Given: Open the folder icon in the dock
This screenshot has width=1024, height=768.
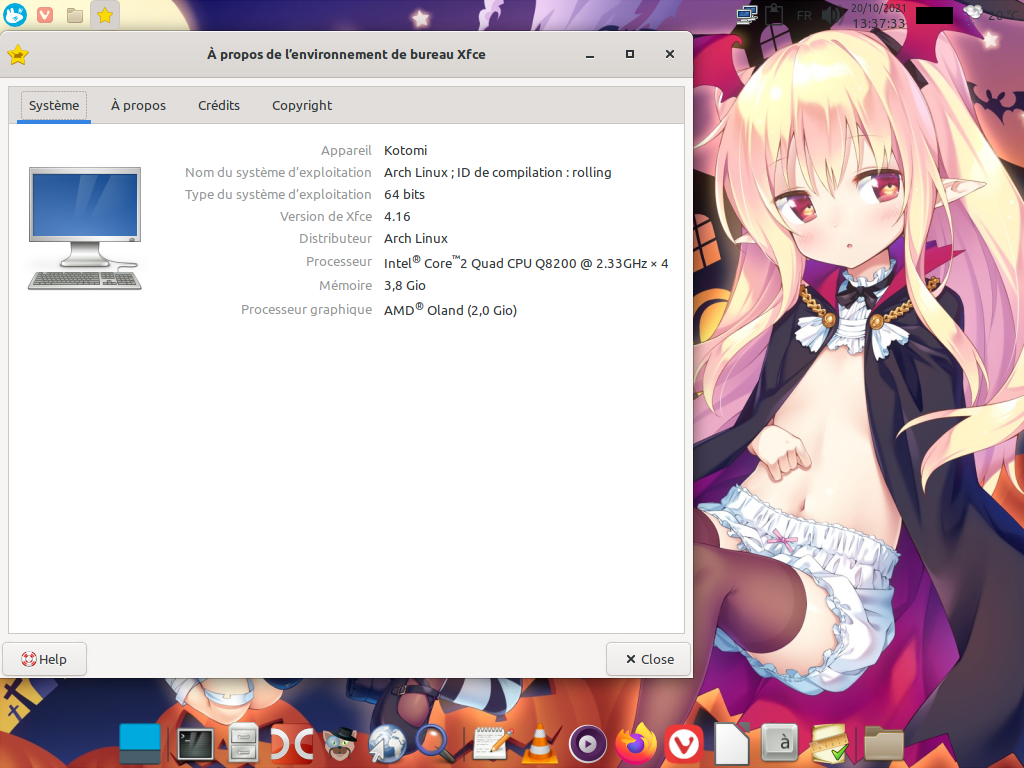Looking at the screenshot, I should (x=884, y=744).
